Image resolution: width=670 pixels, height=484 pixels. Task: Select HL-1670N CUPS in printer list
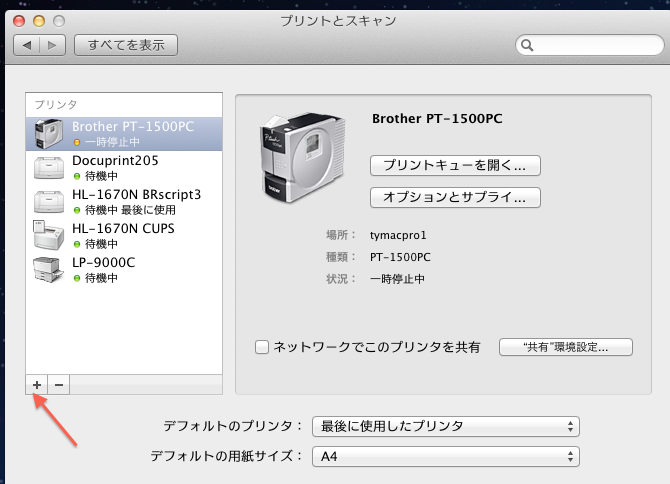[x=124, y=236]
